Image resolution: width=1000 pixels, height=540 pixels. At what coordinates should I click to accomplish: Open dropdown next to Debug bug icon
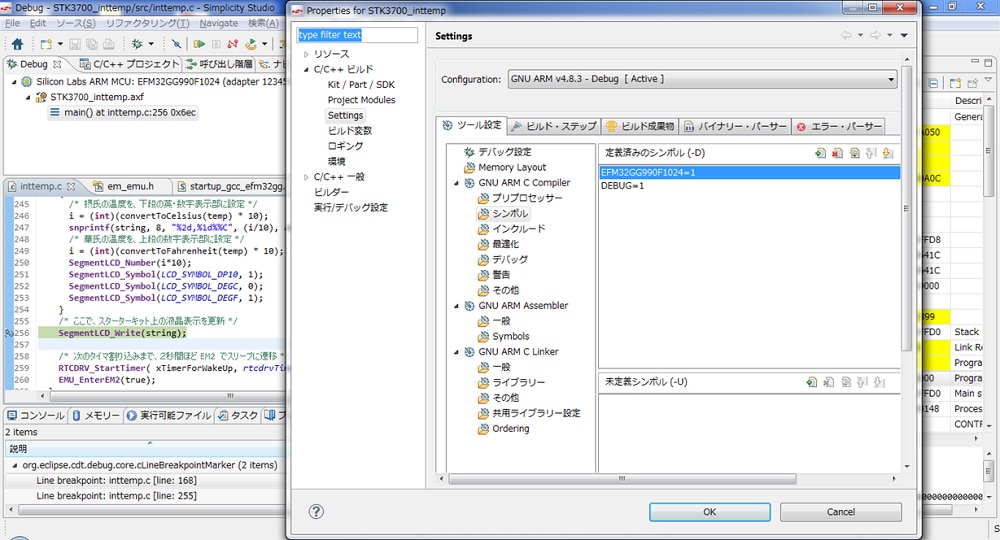(x=151, y=44)
